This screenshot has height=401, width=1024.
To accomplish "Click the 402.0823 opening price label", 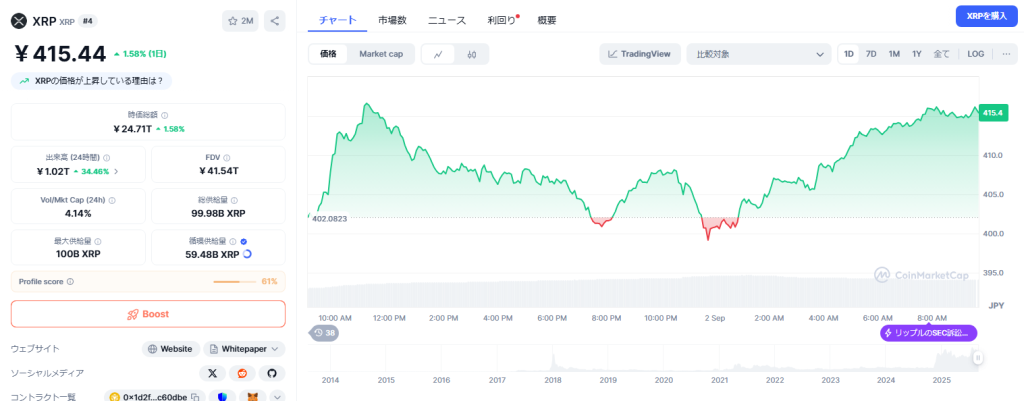I will (x=328, y=219).
